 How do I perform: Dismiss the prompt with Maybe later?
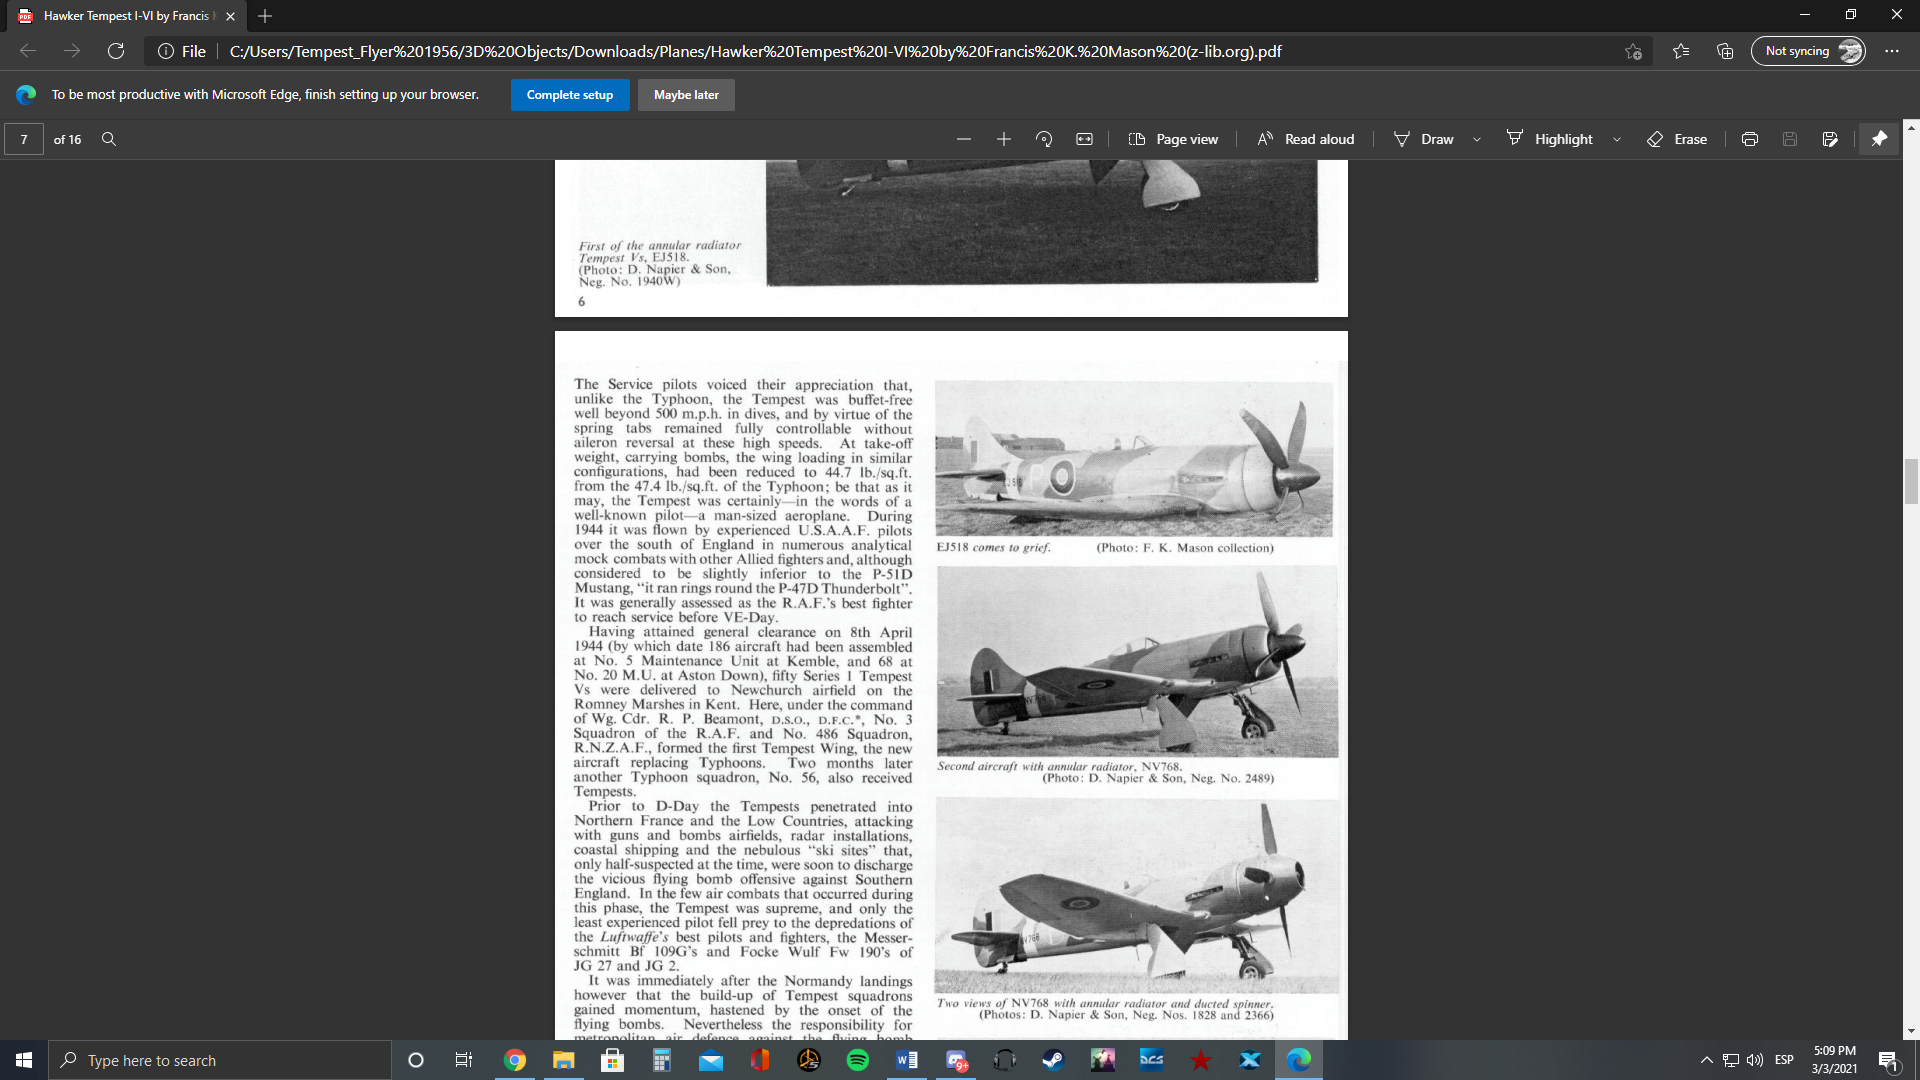click(686, 95)
